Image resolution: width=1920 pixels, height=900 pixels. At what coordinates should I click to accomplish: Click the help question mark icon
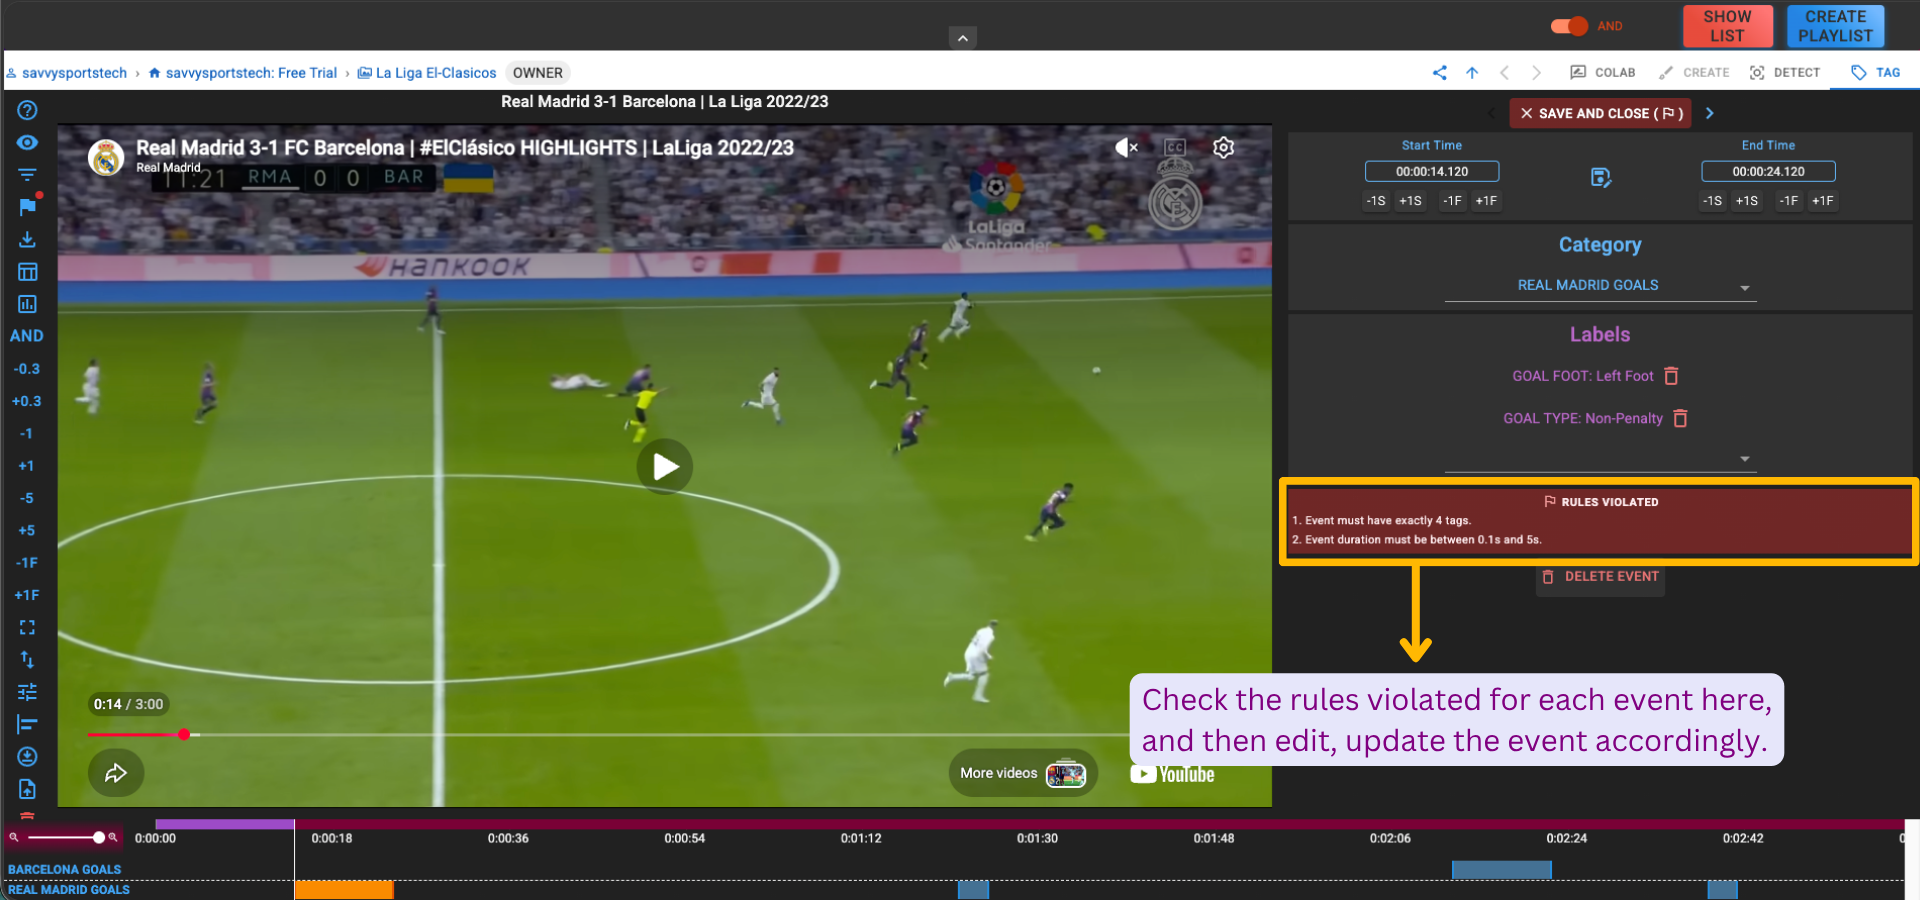tap(27, 110)
